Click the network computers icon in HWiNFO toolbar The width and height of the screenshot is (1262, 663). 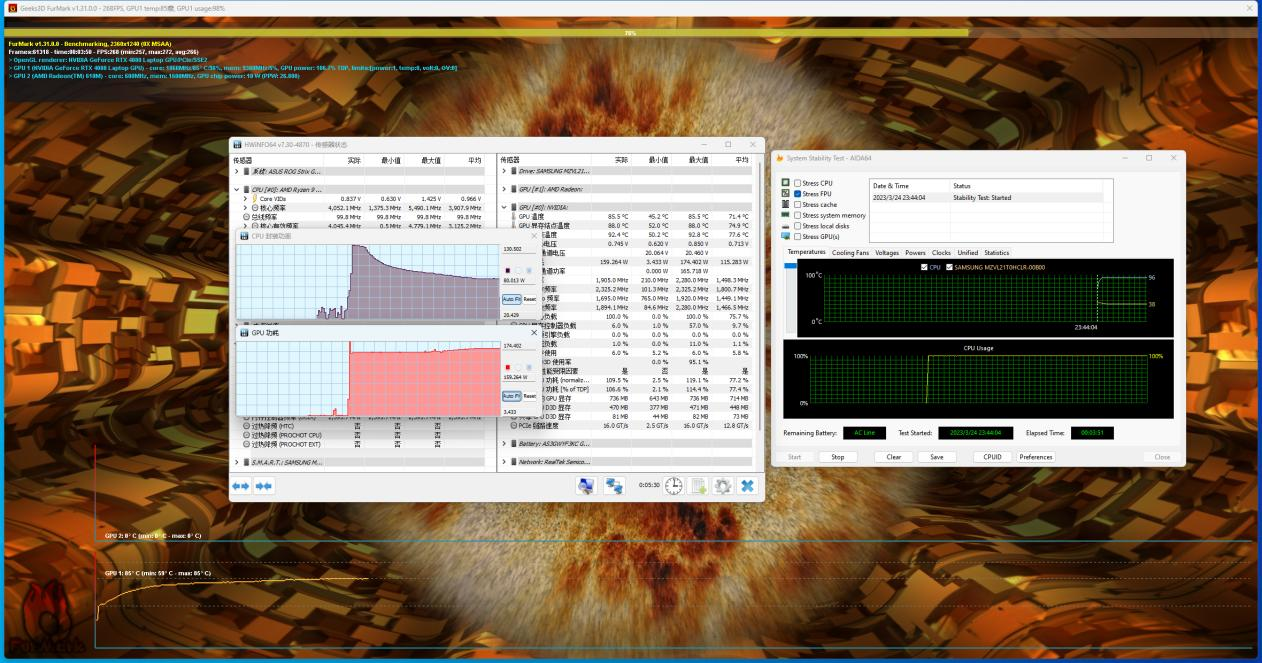tap(615, 486)
